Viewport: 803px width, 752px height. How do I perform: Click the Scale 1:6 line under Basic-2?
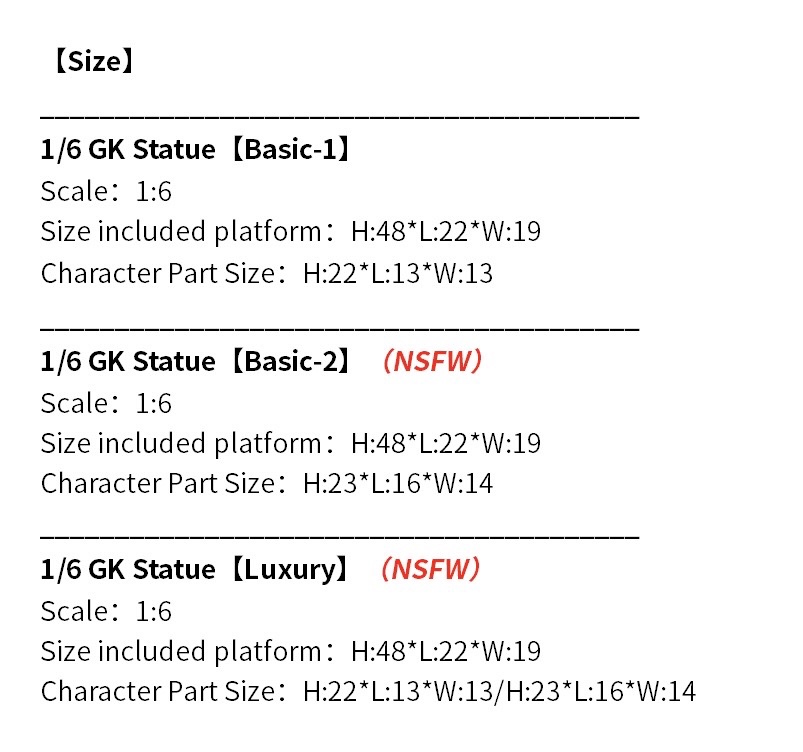[x=106, y=403]
